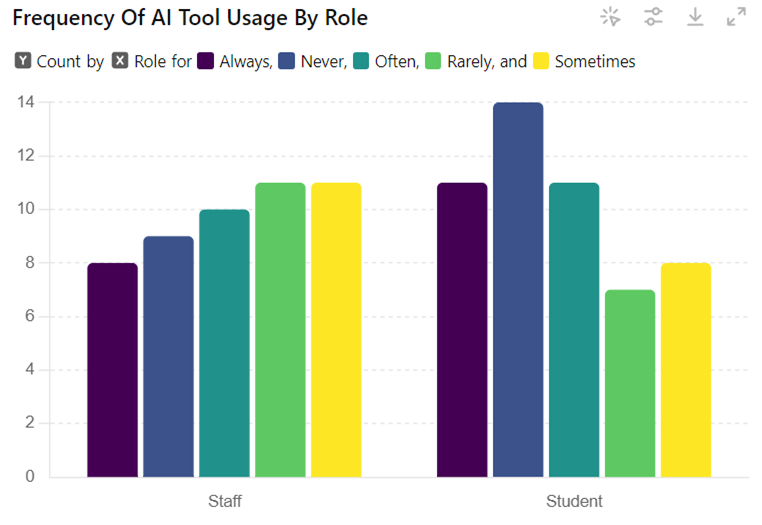The image size is (762, 525).
Task: Hide the Rarely series via green swatch
Action: click(x=434, y=61)
